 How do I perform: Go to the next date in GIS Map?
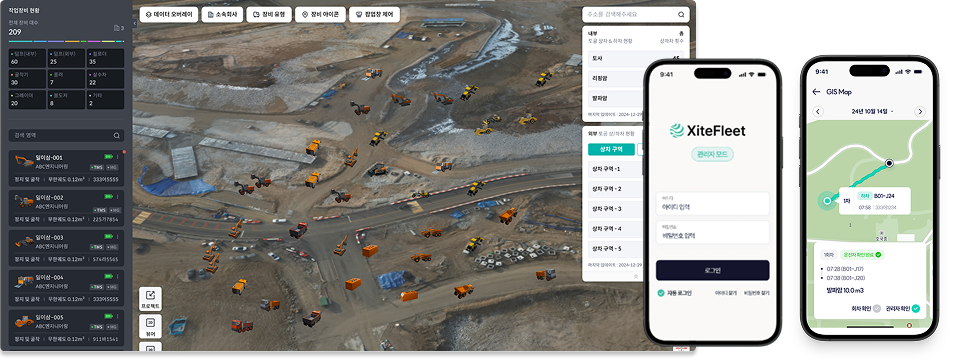pos(919,111)
